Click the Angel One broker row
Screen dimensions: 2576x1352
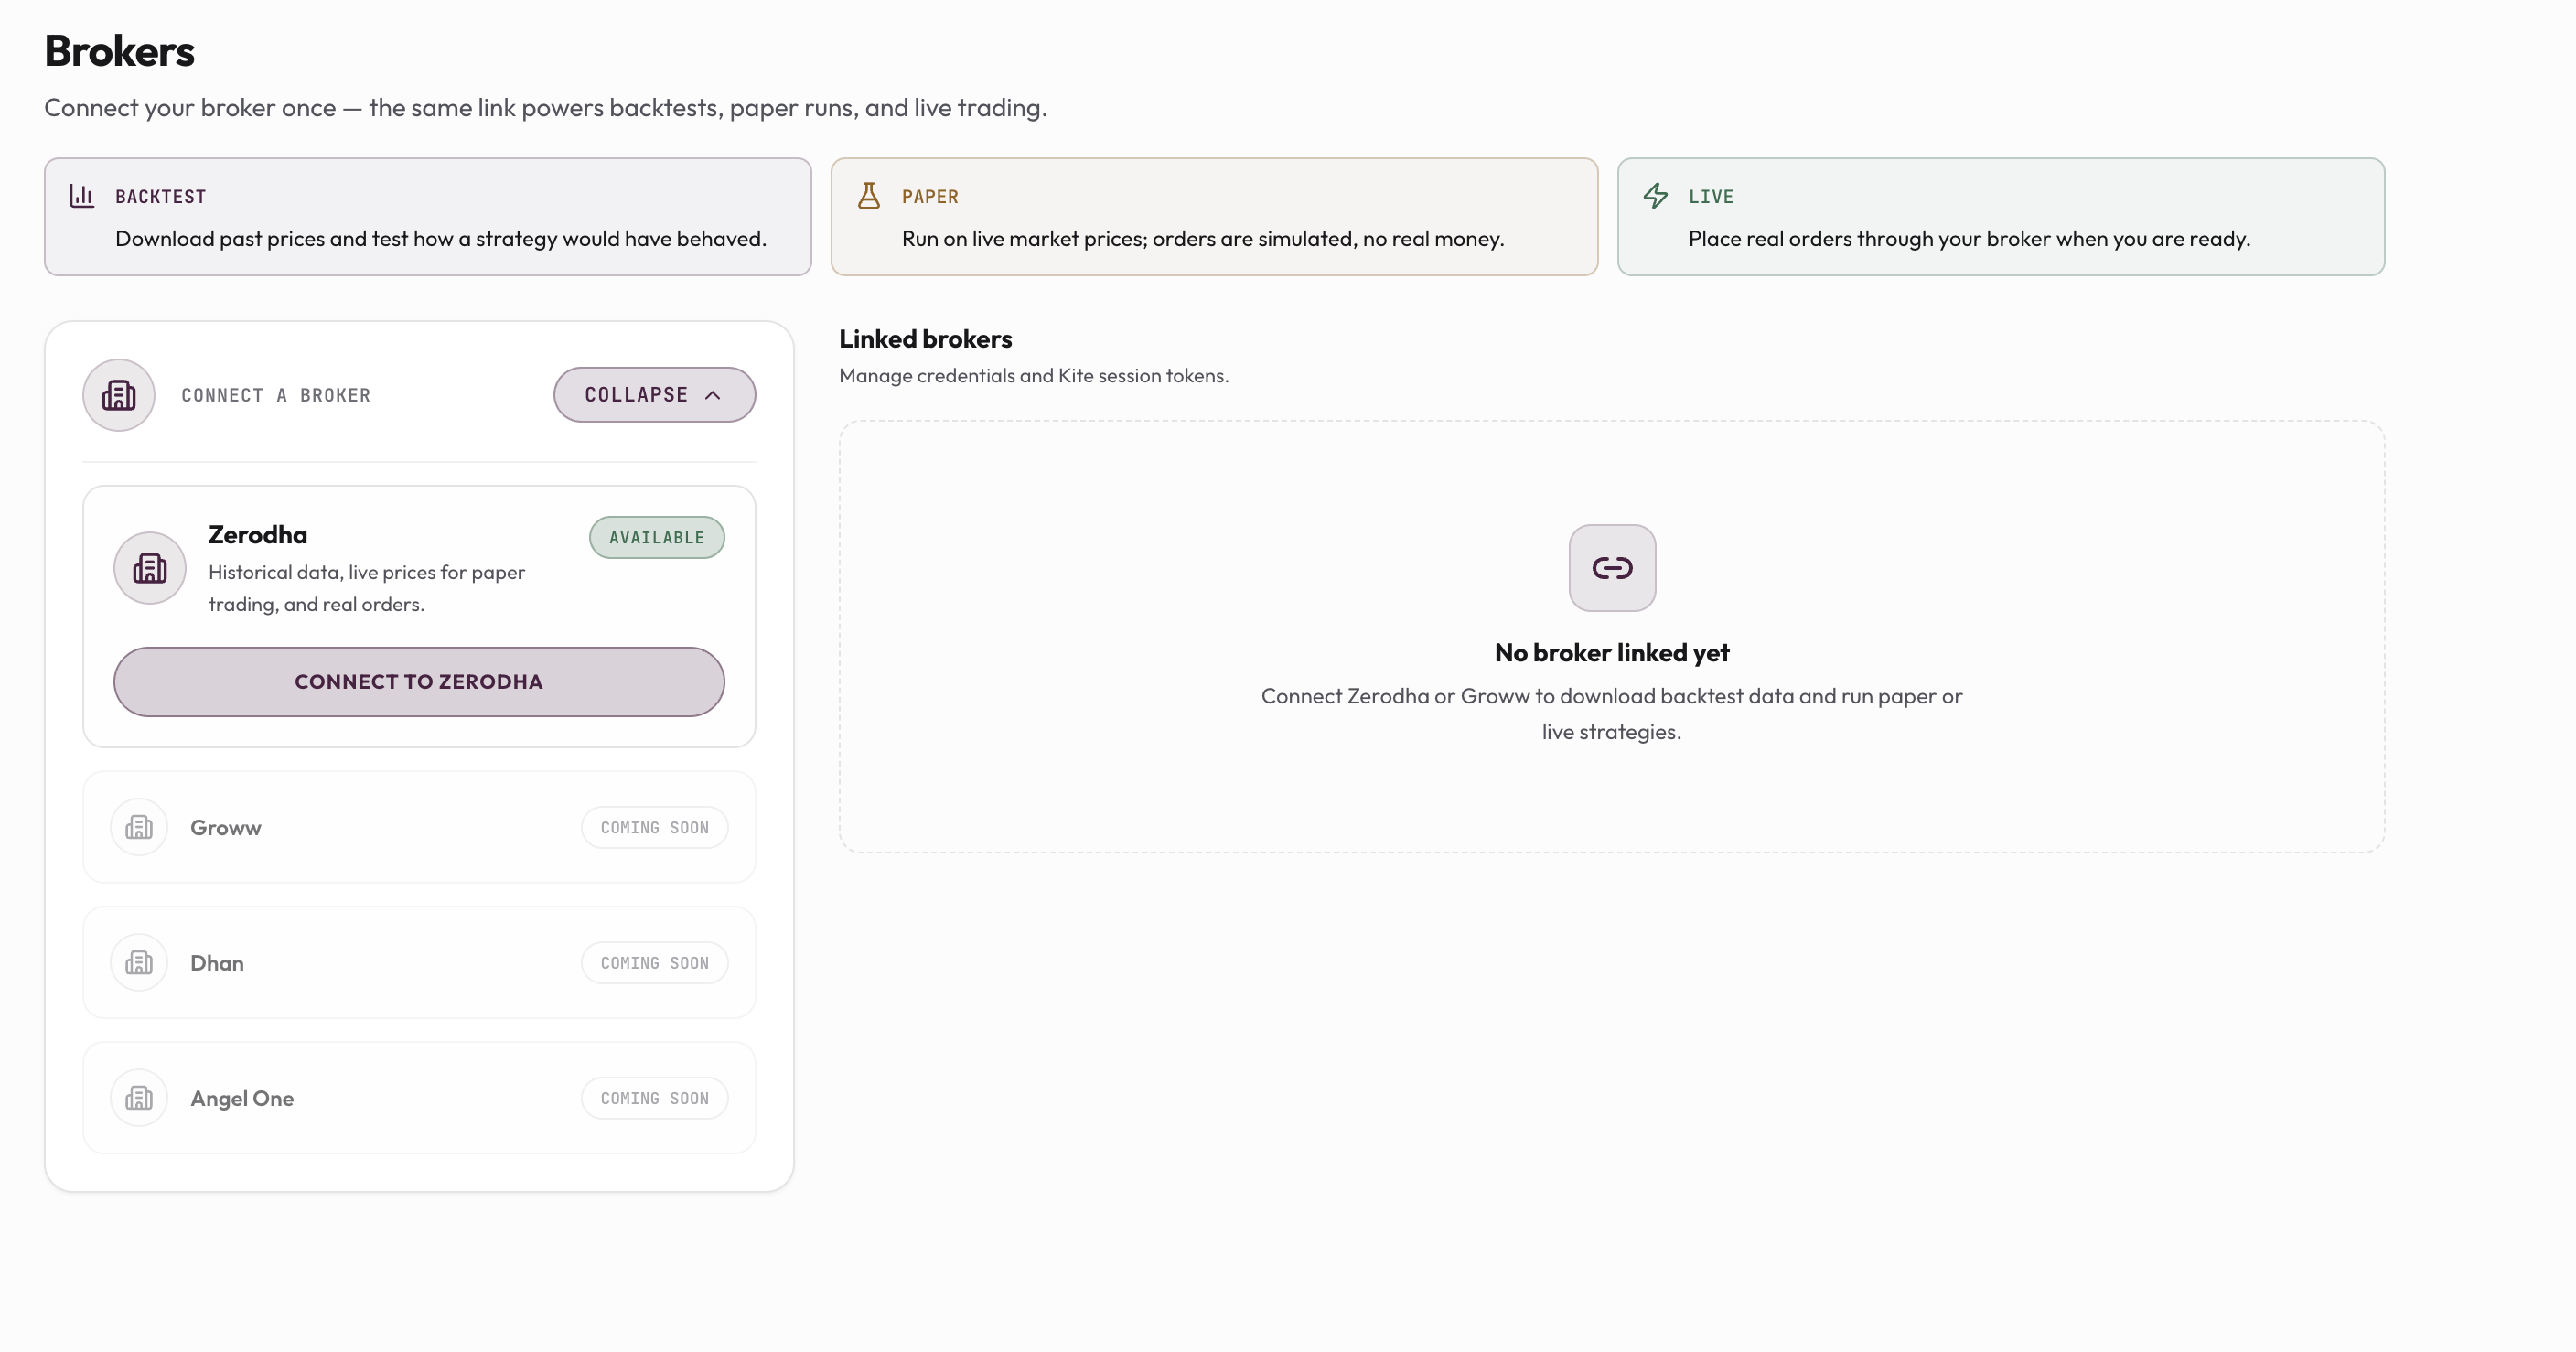(x=419, y=1098)
